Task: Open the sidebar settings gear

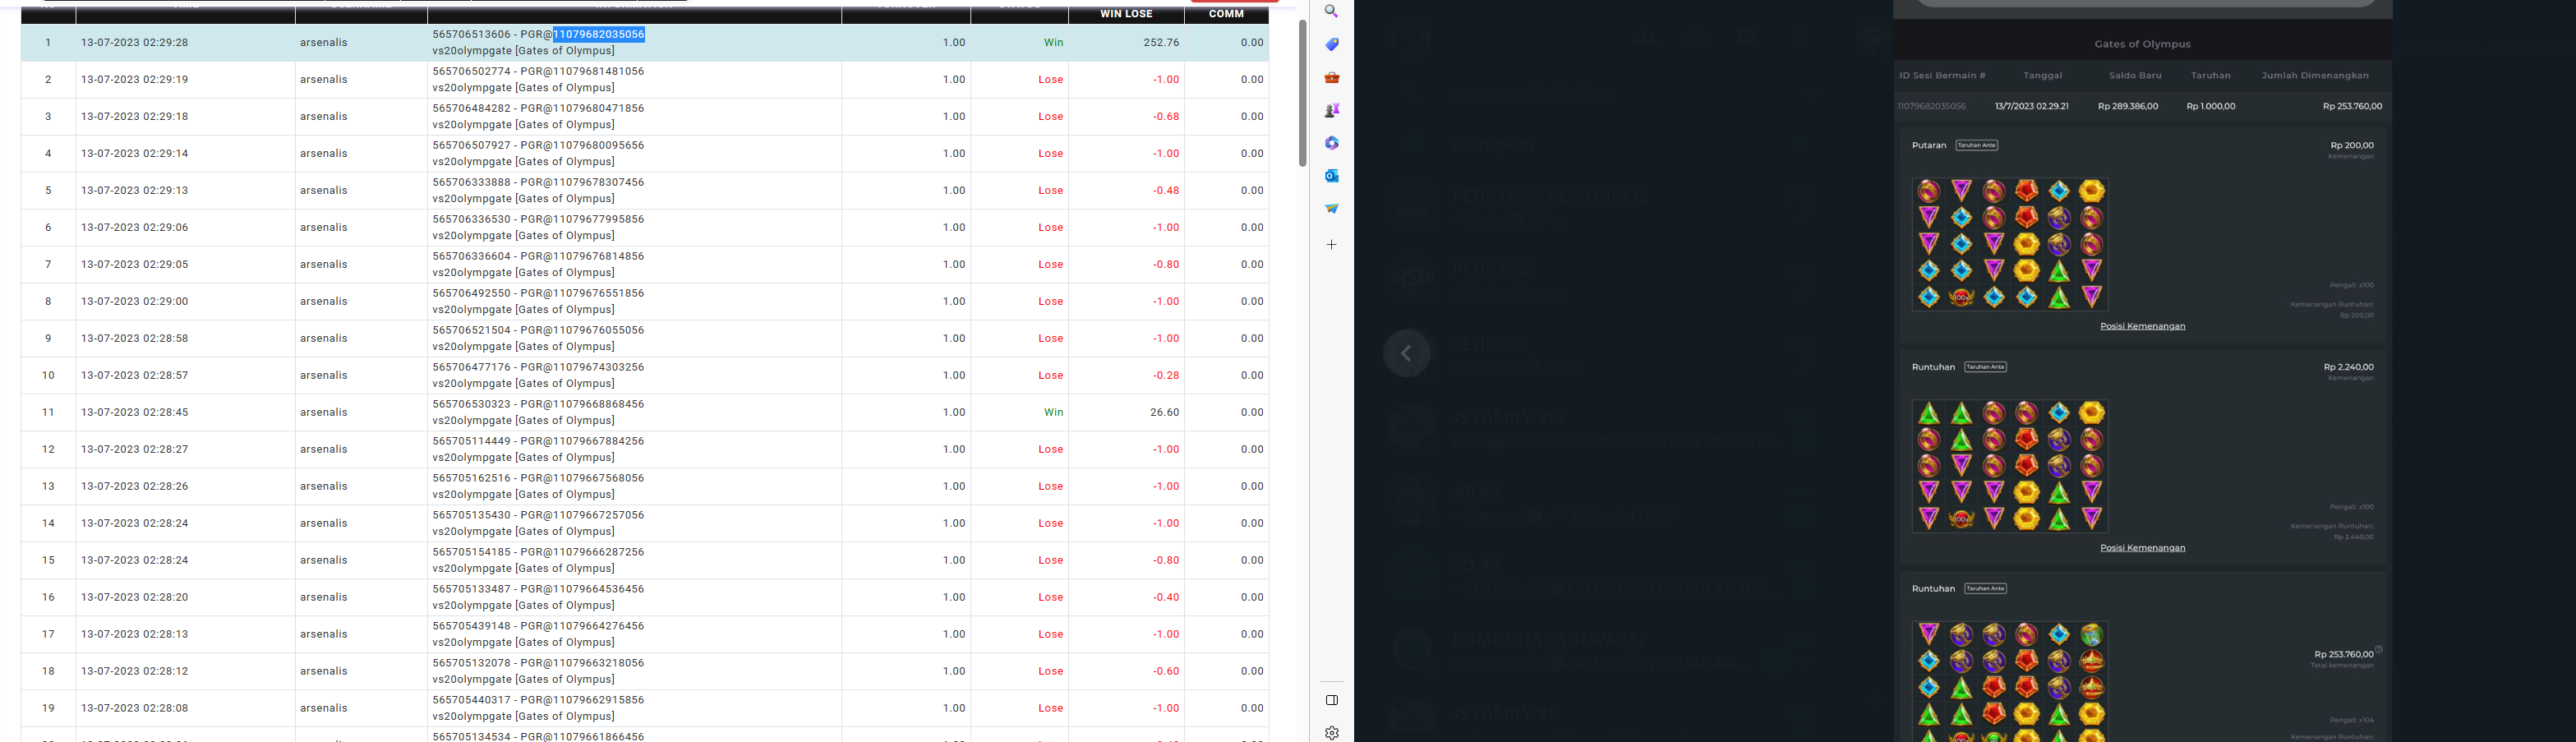Action: (1331, 733)
